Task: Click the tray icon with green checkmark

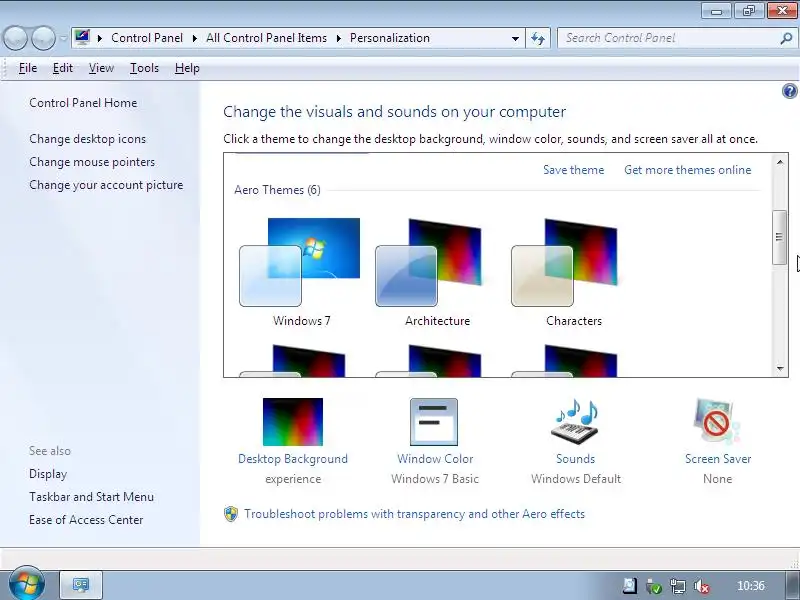Action: [x=654, y=586]
